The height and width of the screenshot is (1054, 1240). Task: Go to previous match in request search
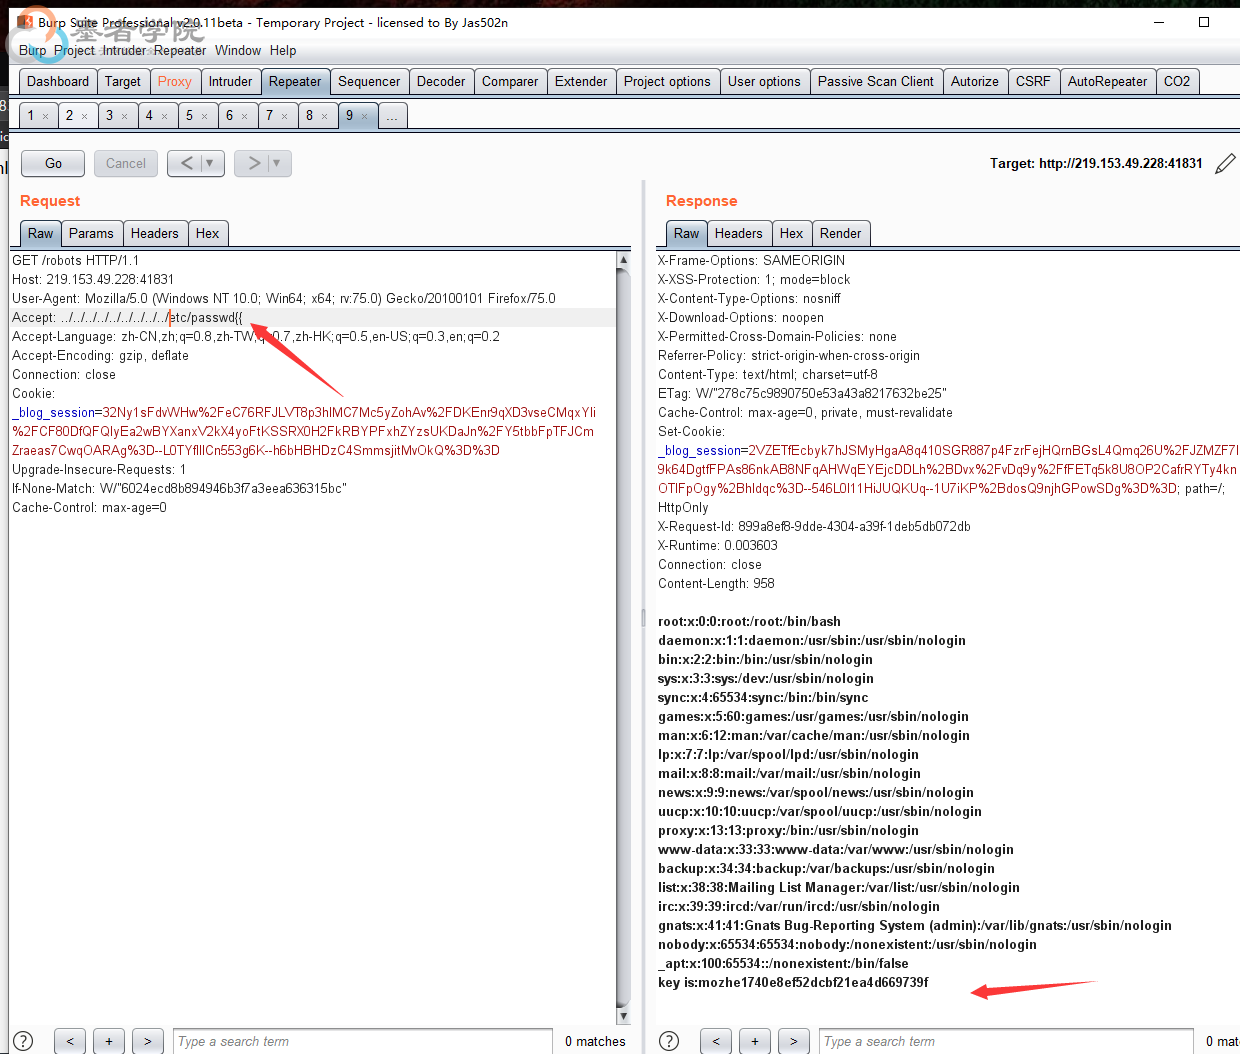coord(70,1041)
